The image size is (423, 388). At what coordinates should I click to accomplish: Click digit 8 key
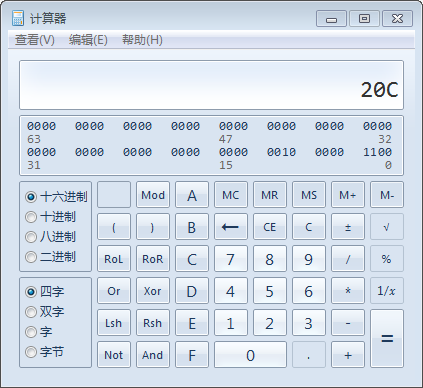point(270,259)
